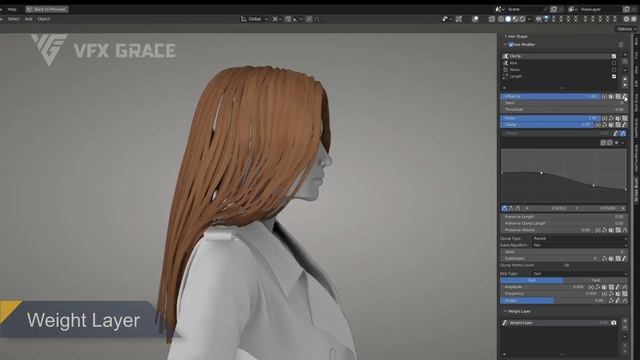Image resolution: width=640 pixels, height=360 pixels.
Task: Select the Weight Layer list item
Action: click(x=556, y=322)
